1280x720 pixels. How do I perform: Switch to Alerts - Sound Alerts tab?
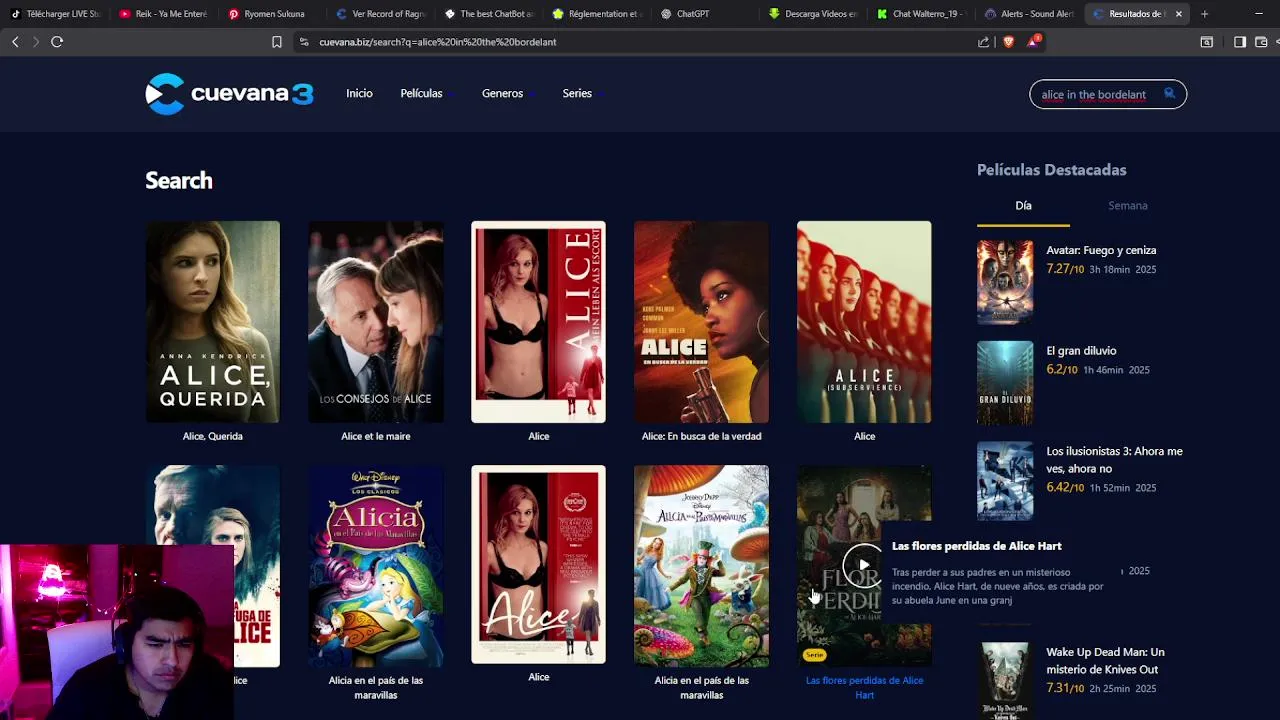click(1031, 14)
